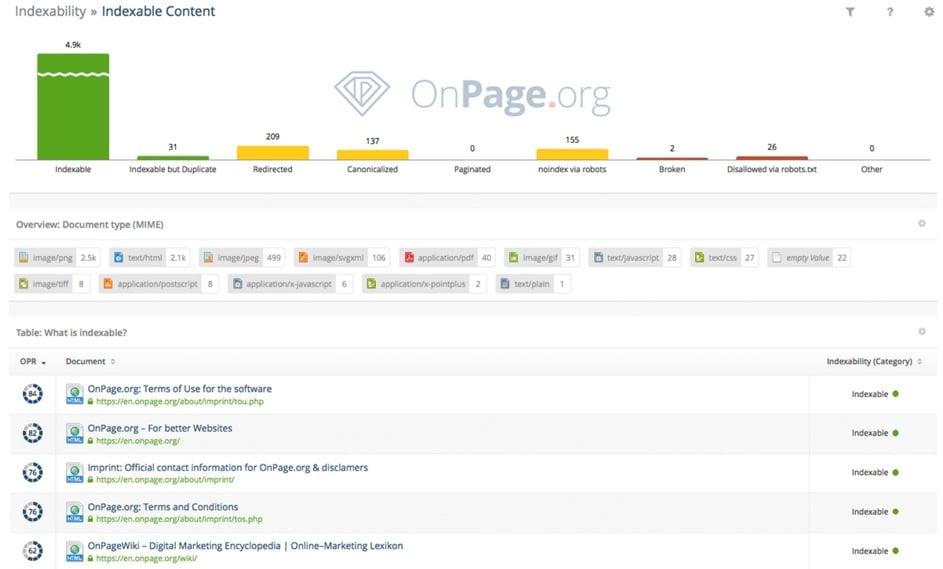Click Table: What is indexable? heading
This screenshot has width=943, height=569.
(72, 333)
